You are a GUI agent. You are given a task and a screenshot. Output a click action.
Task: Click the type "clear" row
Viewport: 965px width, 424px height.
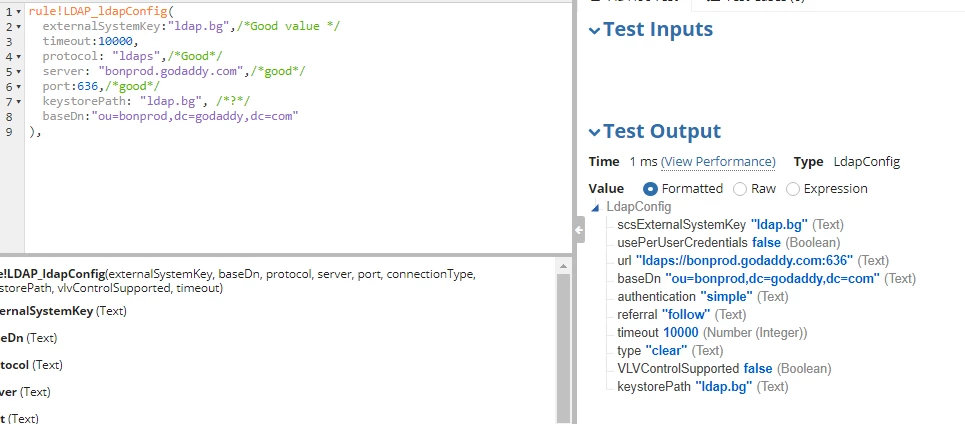pos(670,350)
